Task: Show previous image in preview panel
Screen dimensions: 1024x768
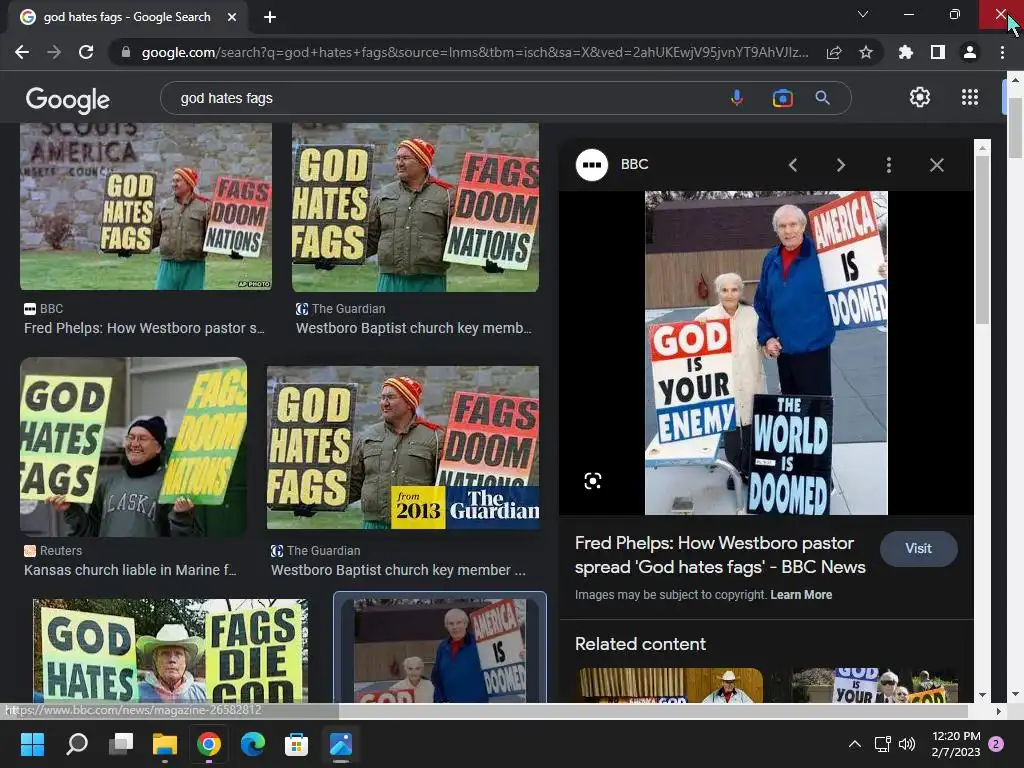Action: [793, 165]
